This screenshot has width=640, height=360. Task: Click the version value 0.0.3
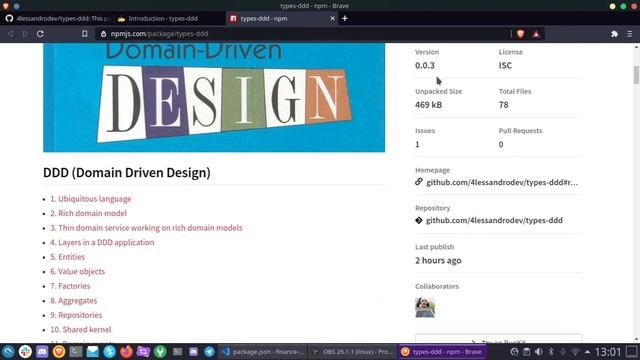[x=425, y=65]
